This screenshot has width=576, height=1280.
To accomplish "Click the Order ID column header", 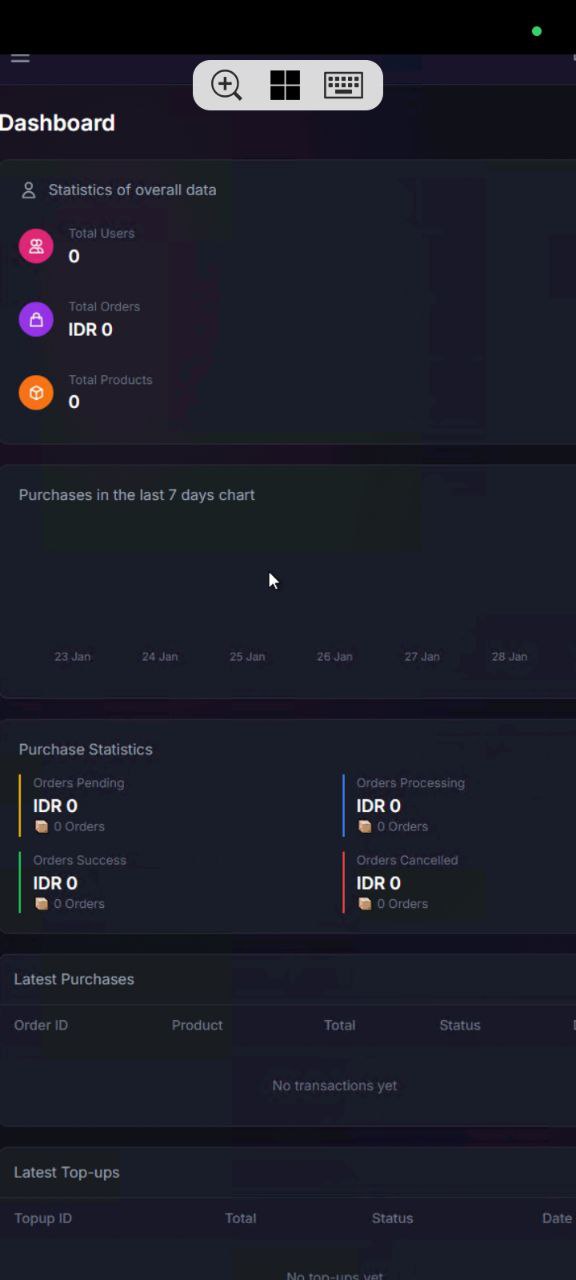I will coord(41,1025).
